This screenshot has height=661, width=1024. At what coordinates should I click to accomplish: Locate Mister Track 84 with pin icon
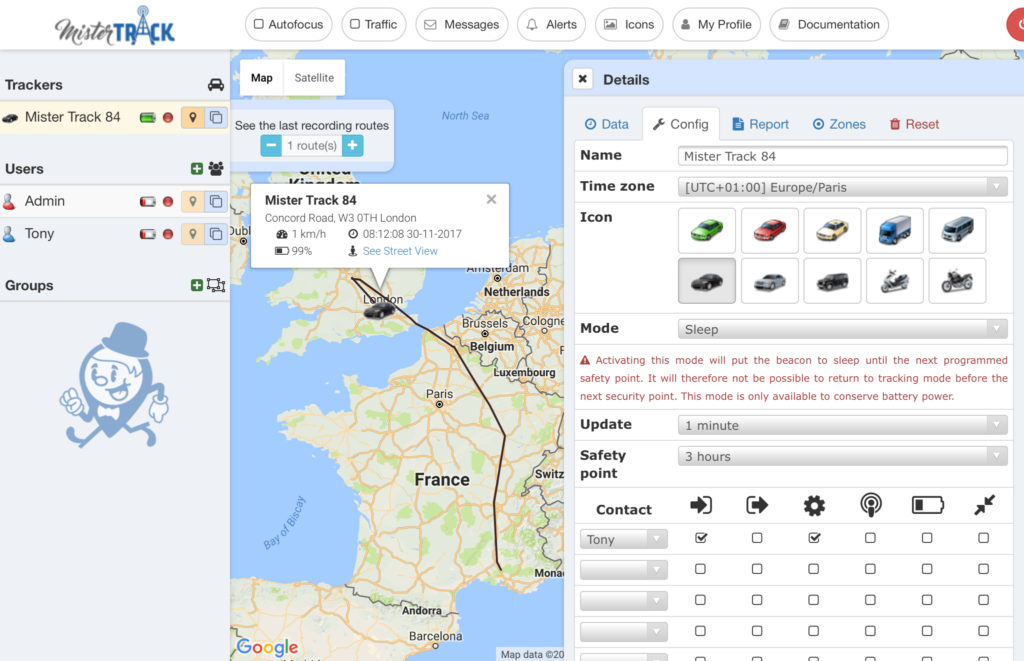click(x=193, y=118)
